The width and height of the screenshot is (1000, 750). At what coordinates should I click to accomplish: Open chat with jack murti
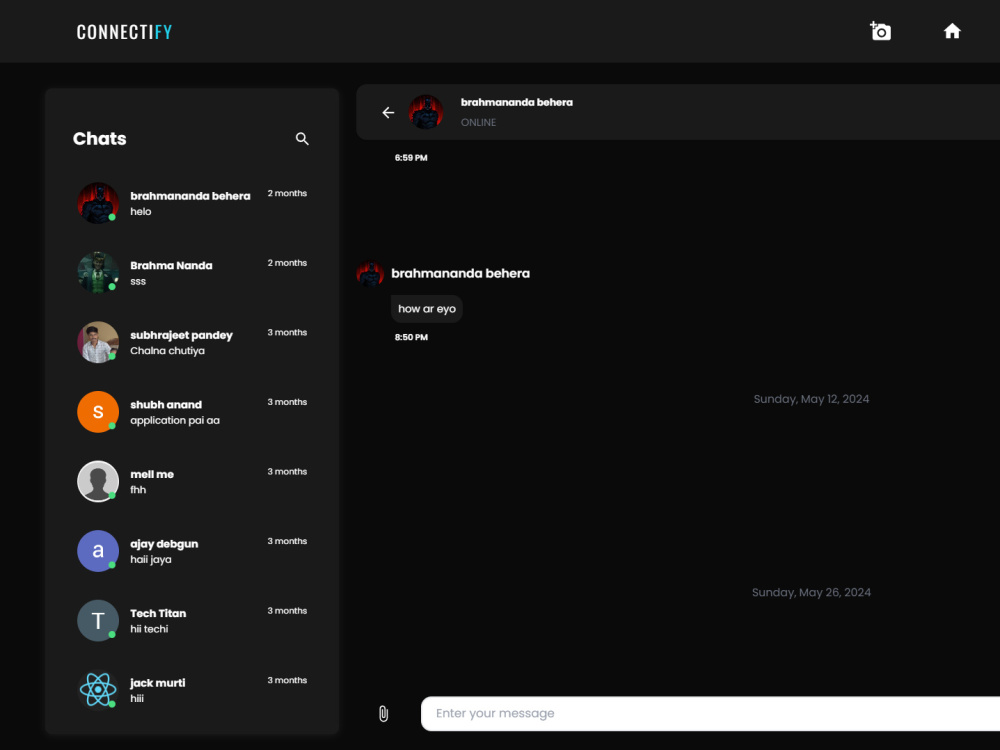click(x=192, y=689)
